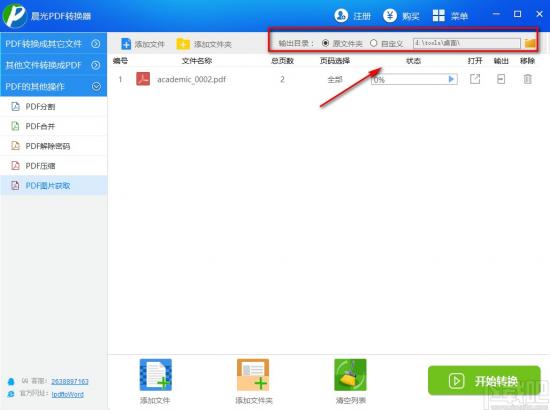The width and height of the screenshot is (550, 410).
Task: Click the output directory path field
Action: pos(467,43)
